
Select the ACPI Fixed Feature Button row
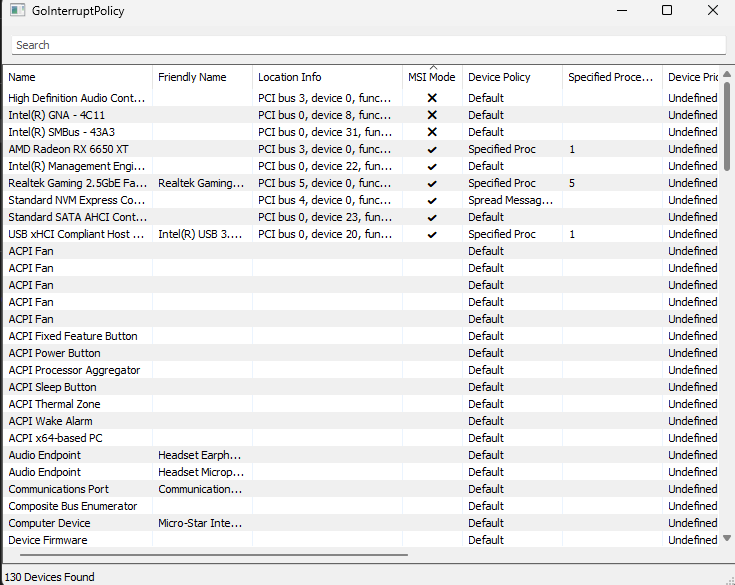coord(361,336)
